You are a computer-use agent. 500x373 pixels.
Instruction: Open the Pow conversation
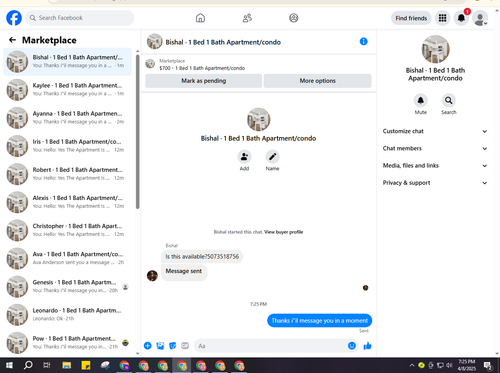click(x=68, y=342)
